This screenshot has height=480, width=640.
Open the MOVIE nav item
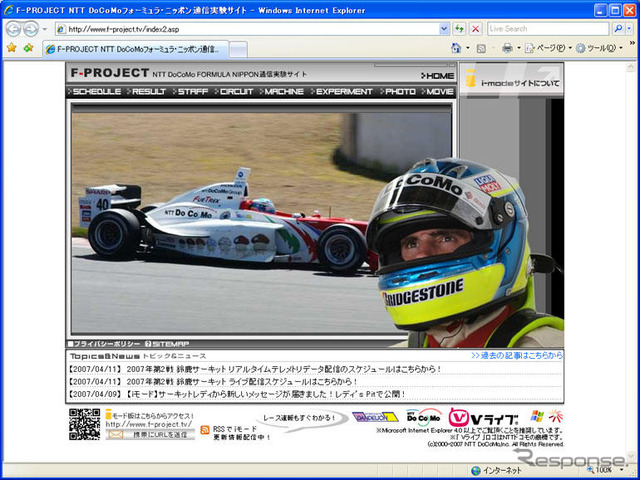coord(438,91)
